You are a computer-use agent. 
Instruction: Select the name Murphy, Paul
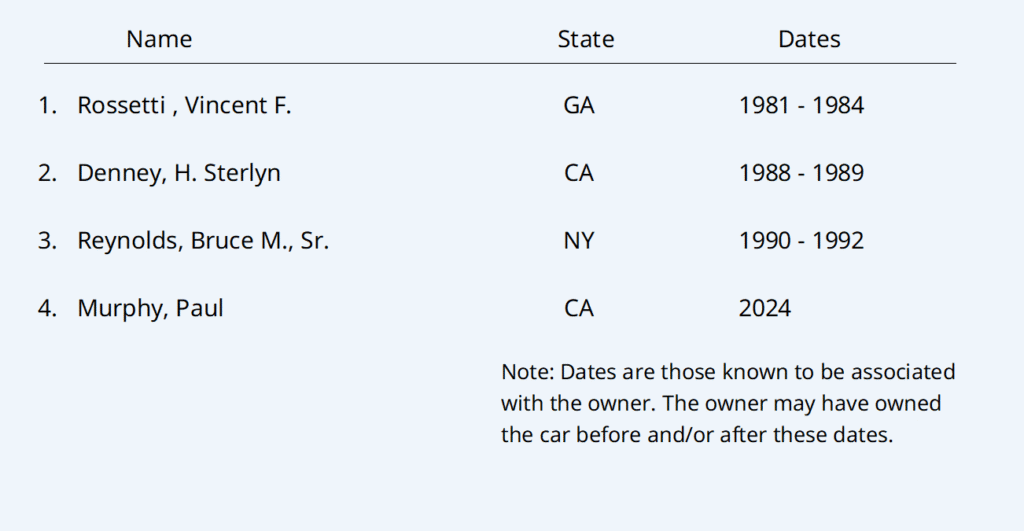coord(150,309)
